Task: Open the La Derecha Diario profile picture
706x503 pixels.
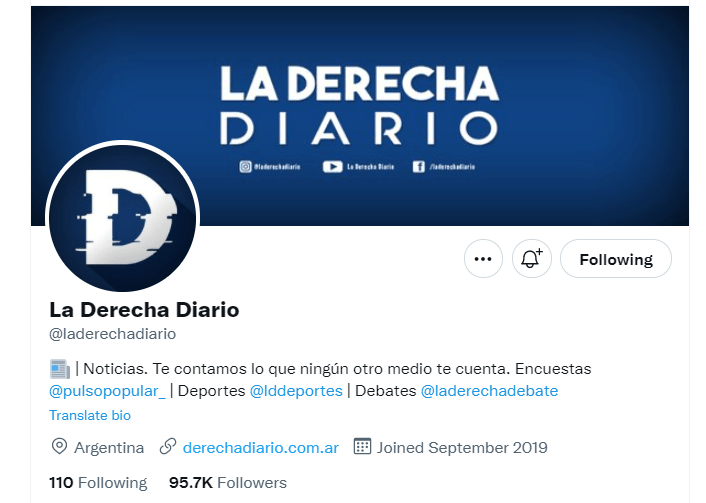Action: (x=122, y=218)
